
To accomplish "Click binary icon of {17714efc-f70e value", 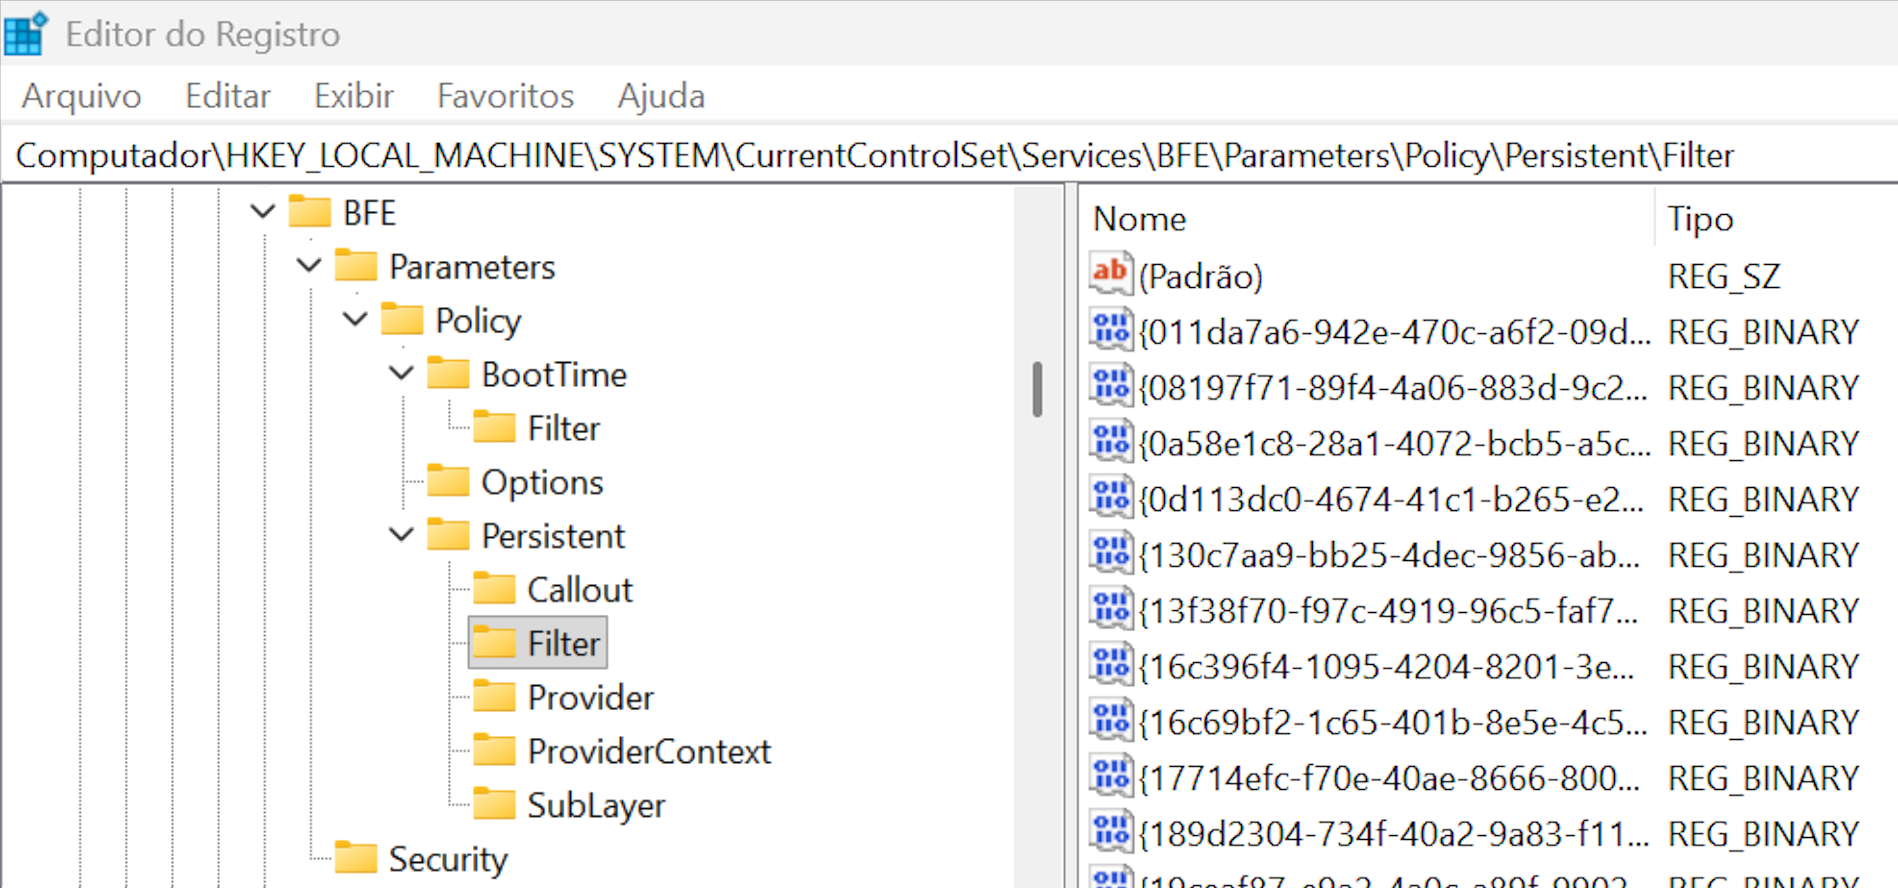I will click(x=1111, y=776).
